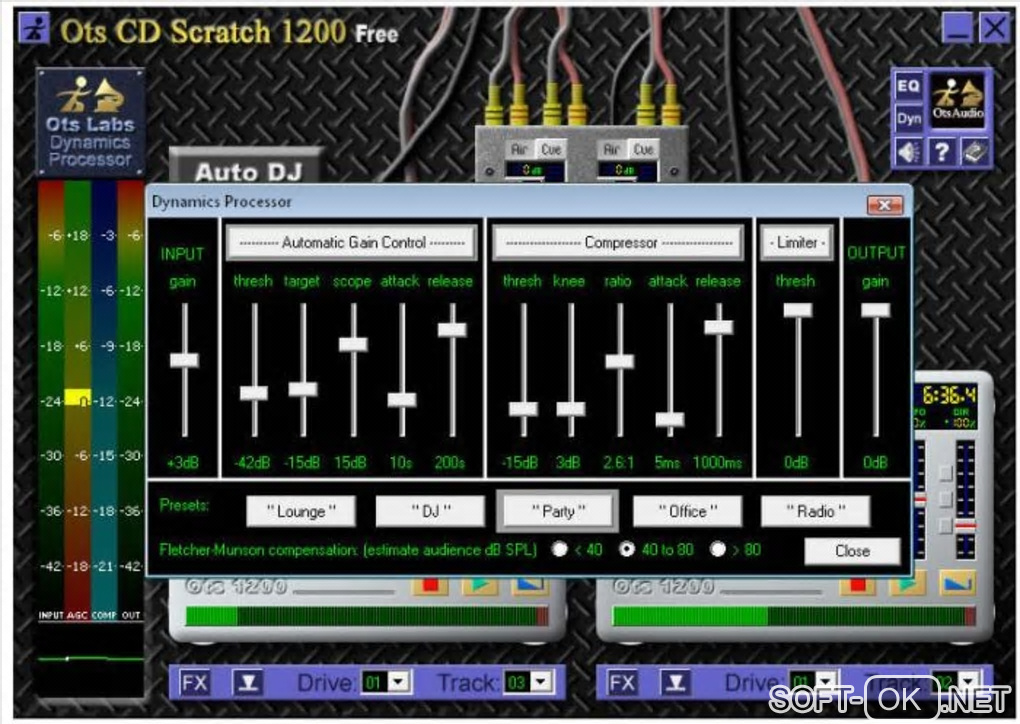Apply the "Lounge" preset
The image size is (1020, 724).
pyautogui.click(x=301, y=511)
